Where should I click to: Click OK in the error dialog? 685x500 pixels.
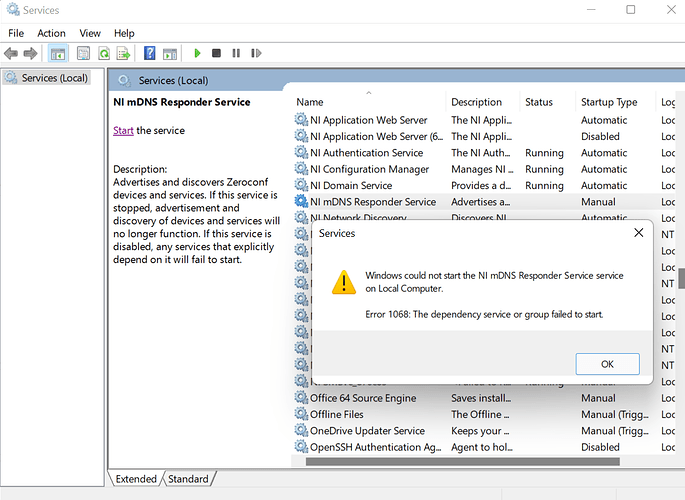coord(607,364)
